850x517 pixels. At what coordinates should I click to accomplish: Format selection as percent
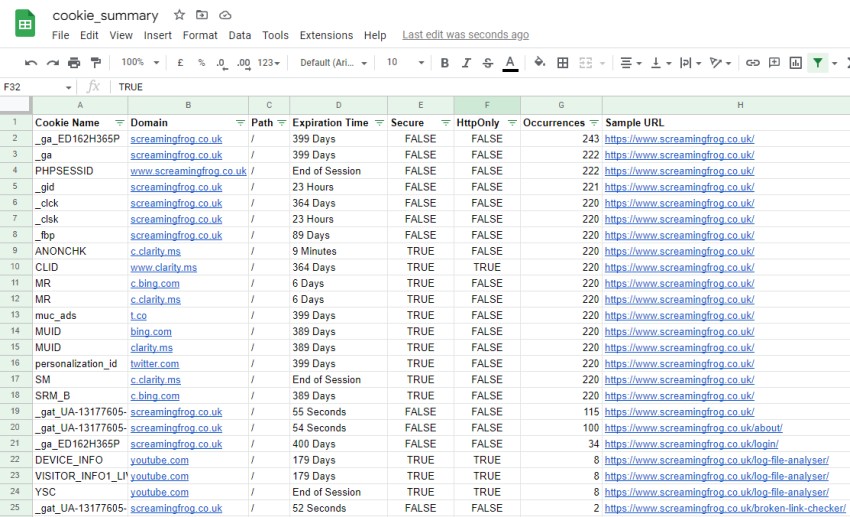pyautogui.click(x=201, y=63)
